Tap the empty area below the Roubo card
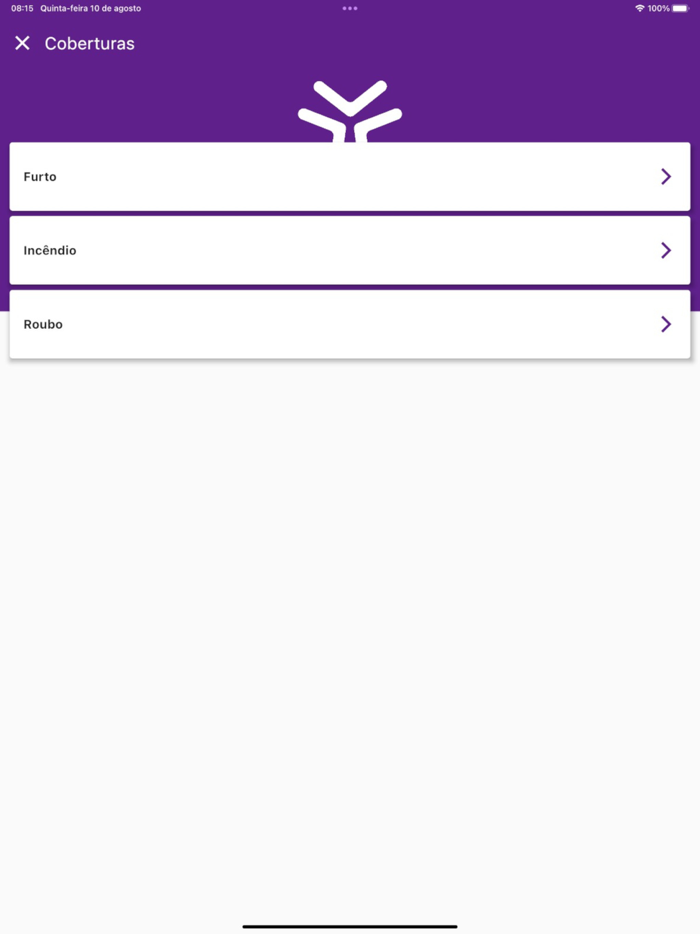700x934 pixels. point(350,625)
